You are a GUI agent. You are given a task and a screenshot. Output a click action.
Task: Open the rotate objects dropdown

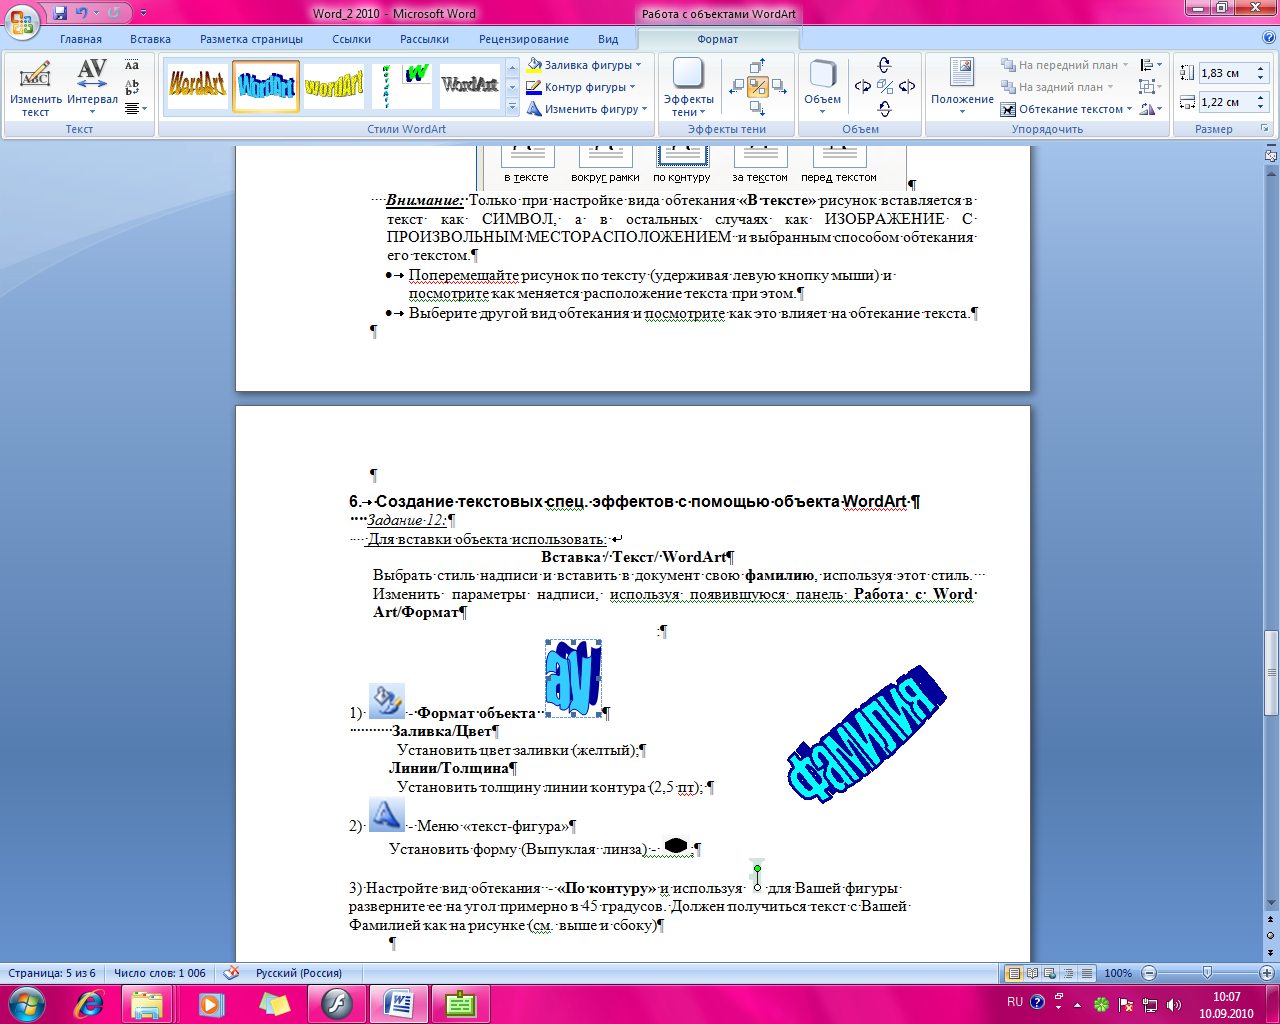tap(1151, 108)
